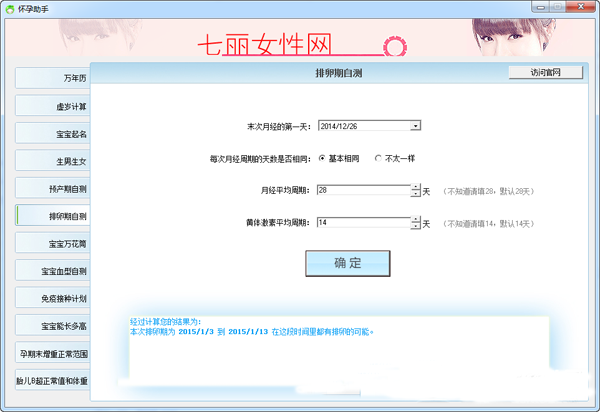Go to 免疫接种计划 tab

coord(53,298)
